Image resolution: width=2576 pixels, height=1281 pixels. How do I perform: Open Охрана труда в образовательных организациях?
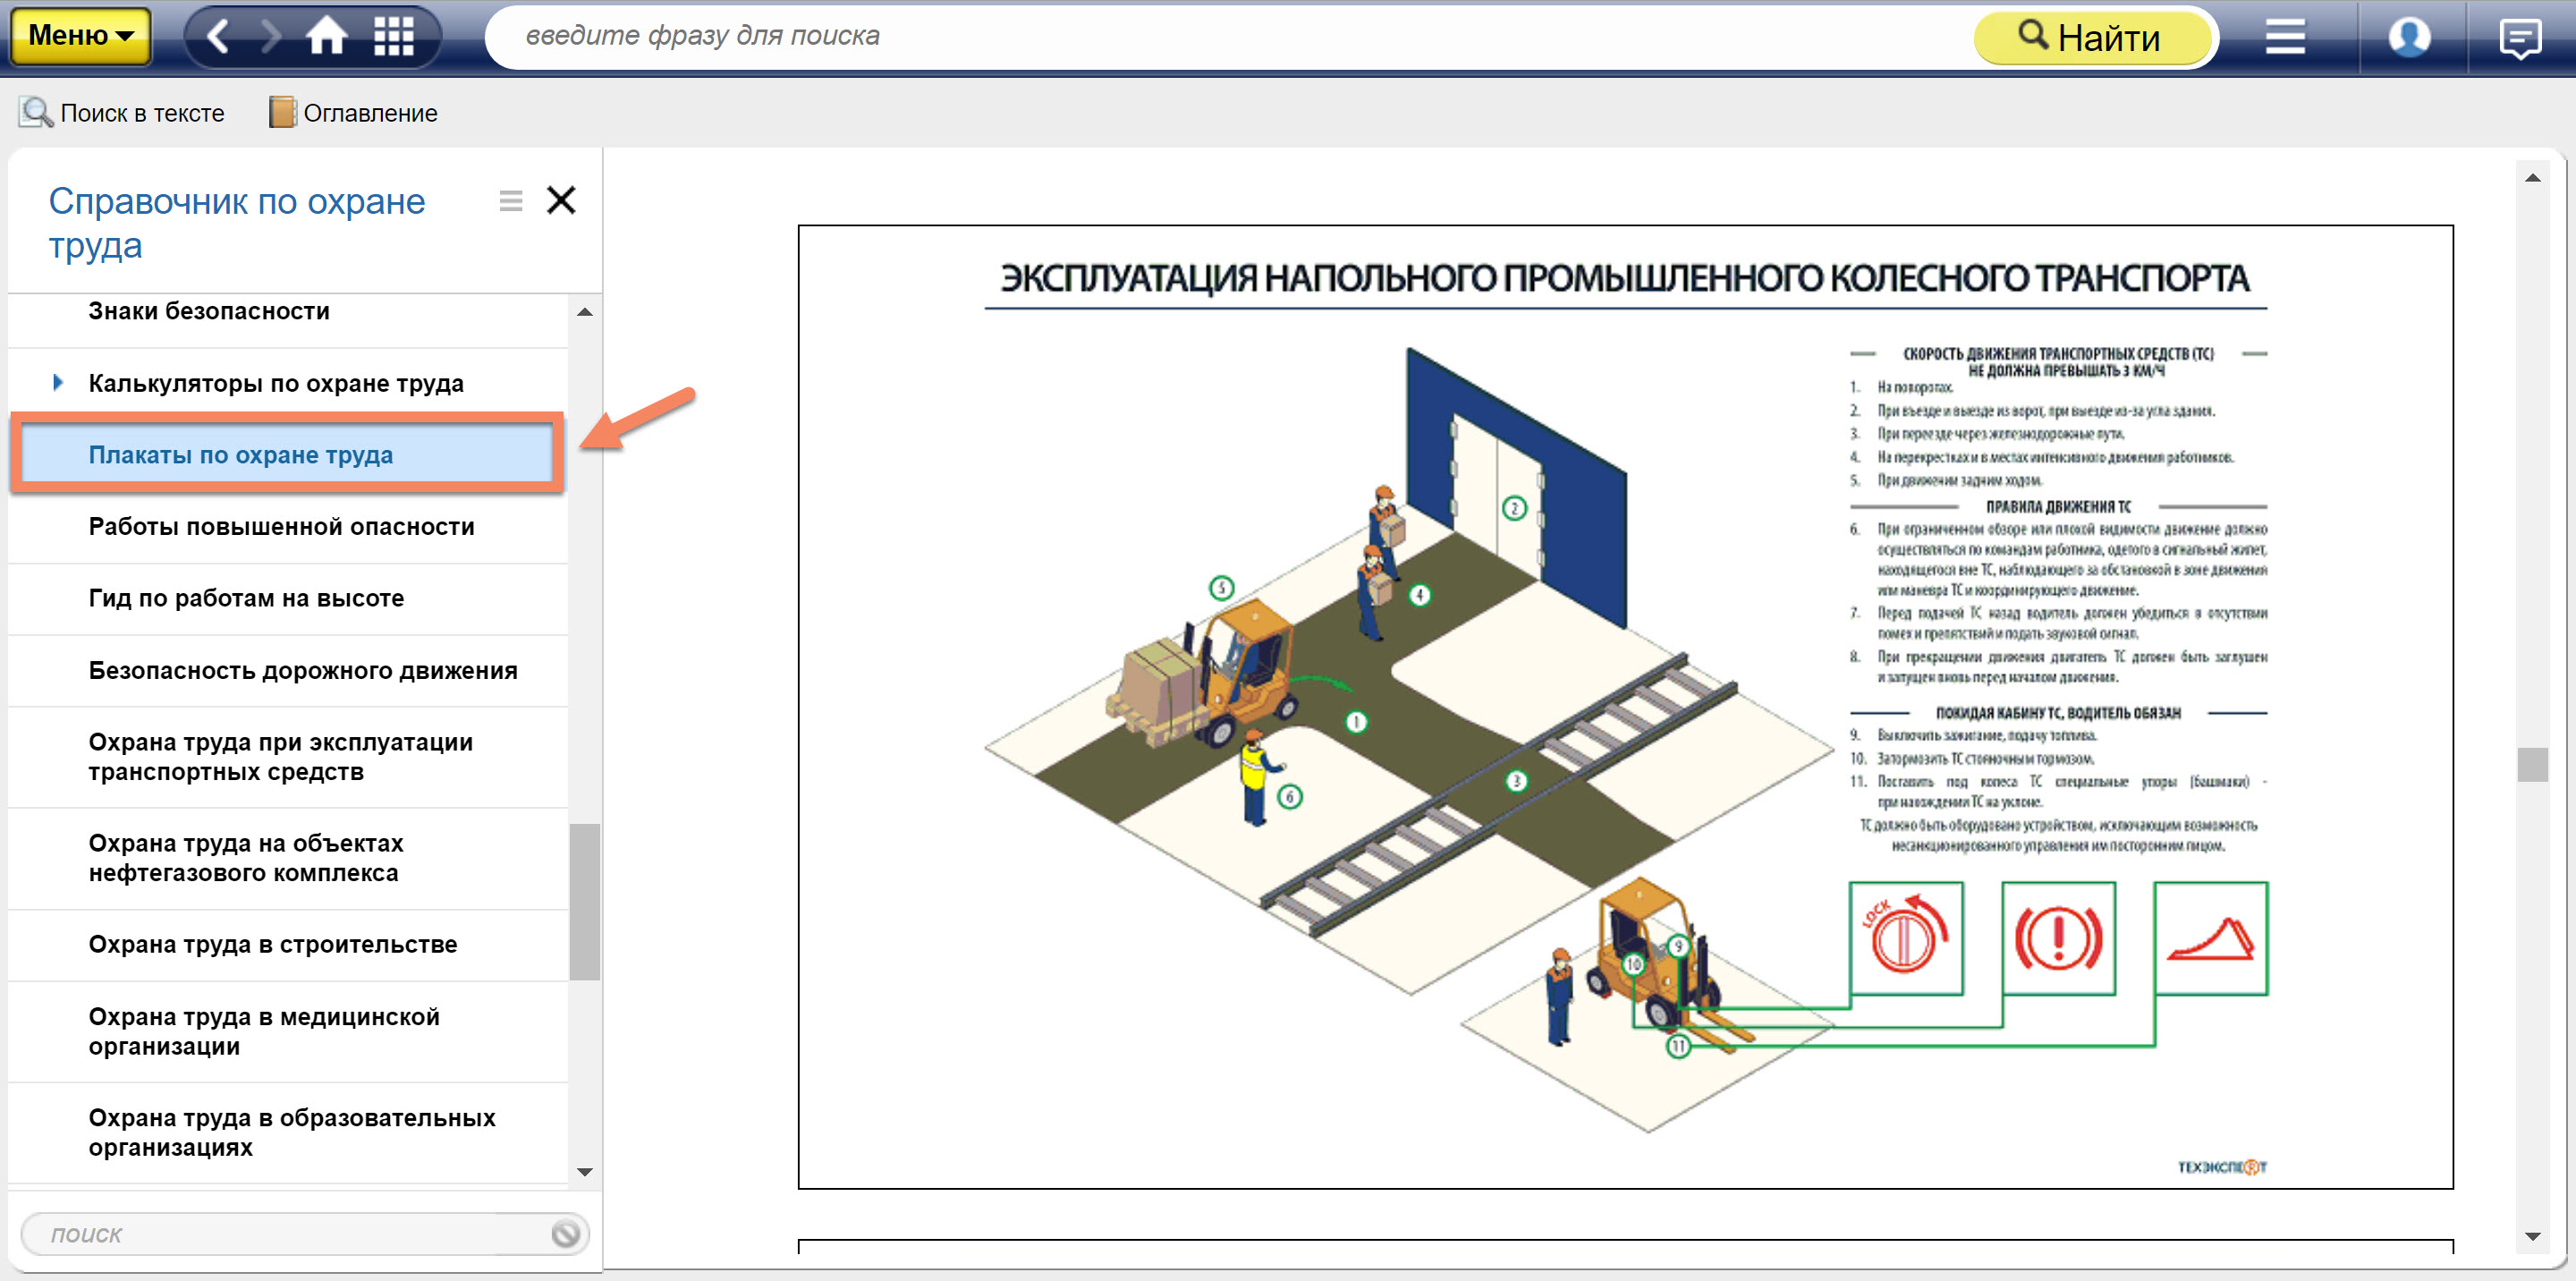pos(288,1132)
